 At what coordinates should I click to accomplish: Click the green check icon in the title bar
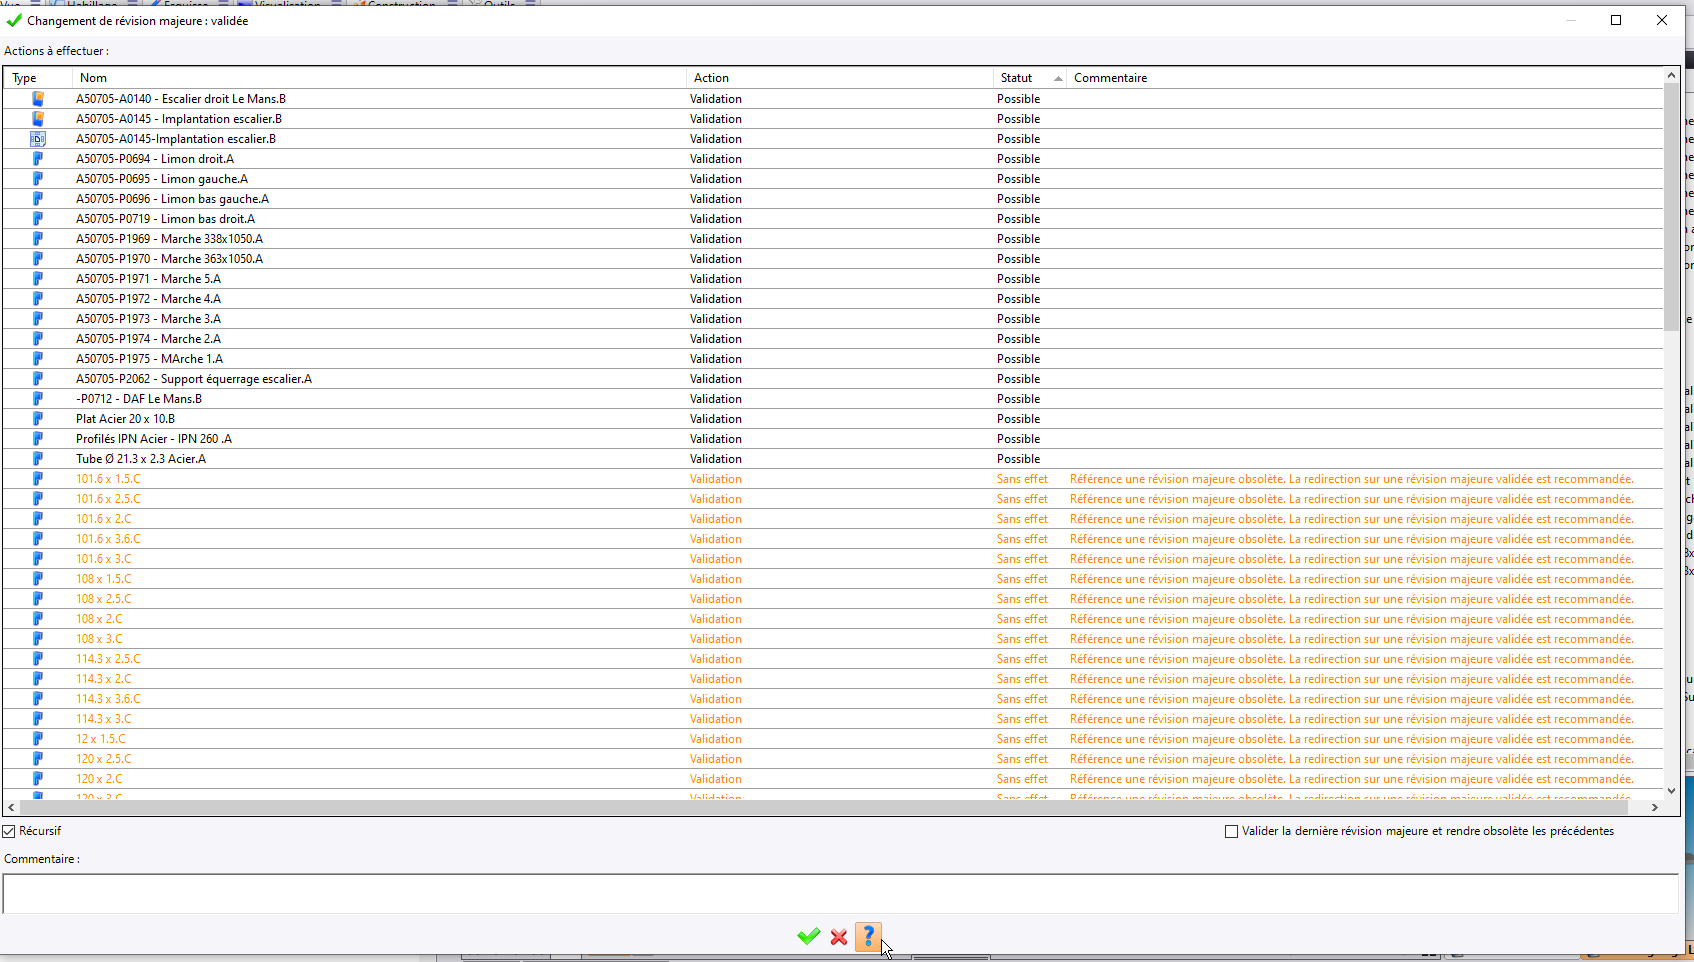tap(14, 20)
